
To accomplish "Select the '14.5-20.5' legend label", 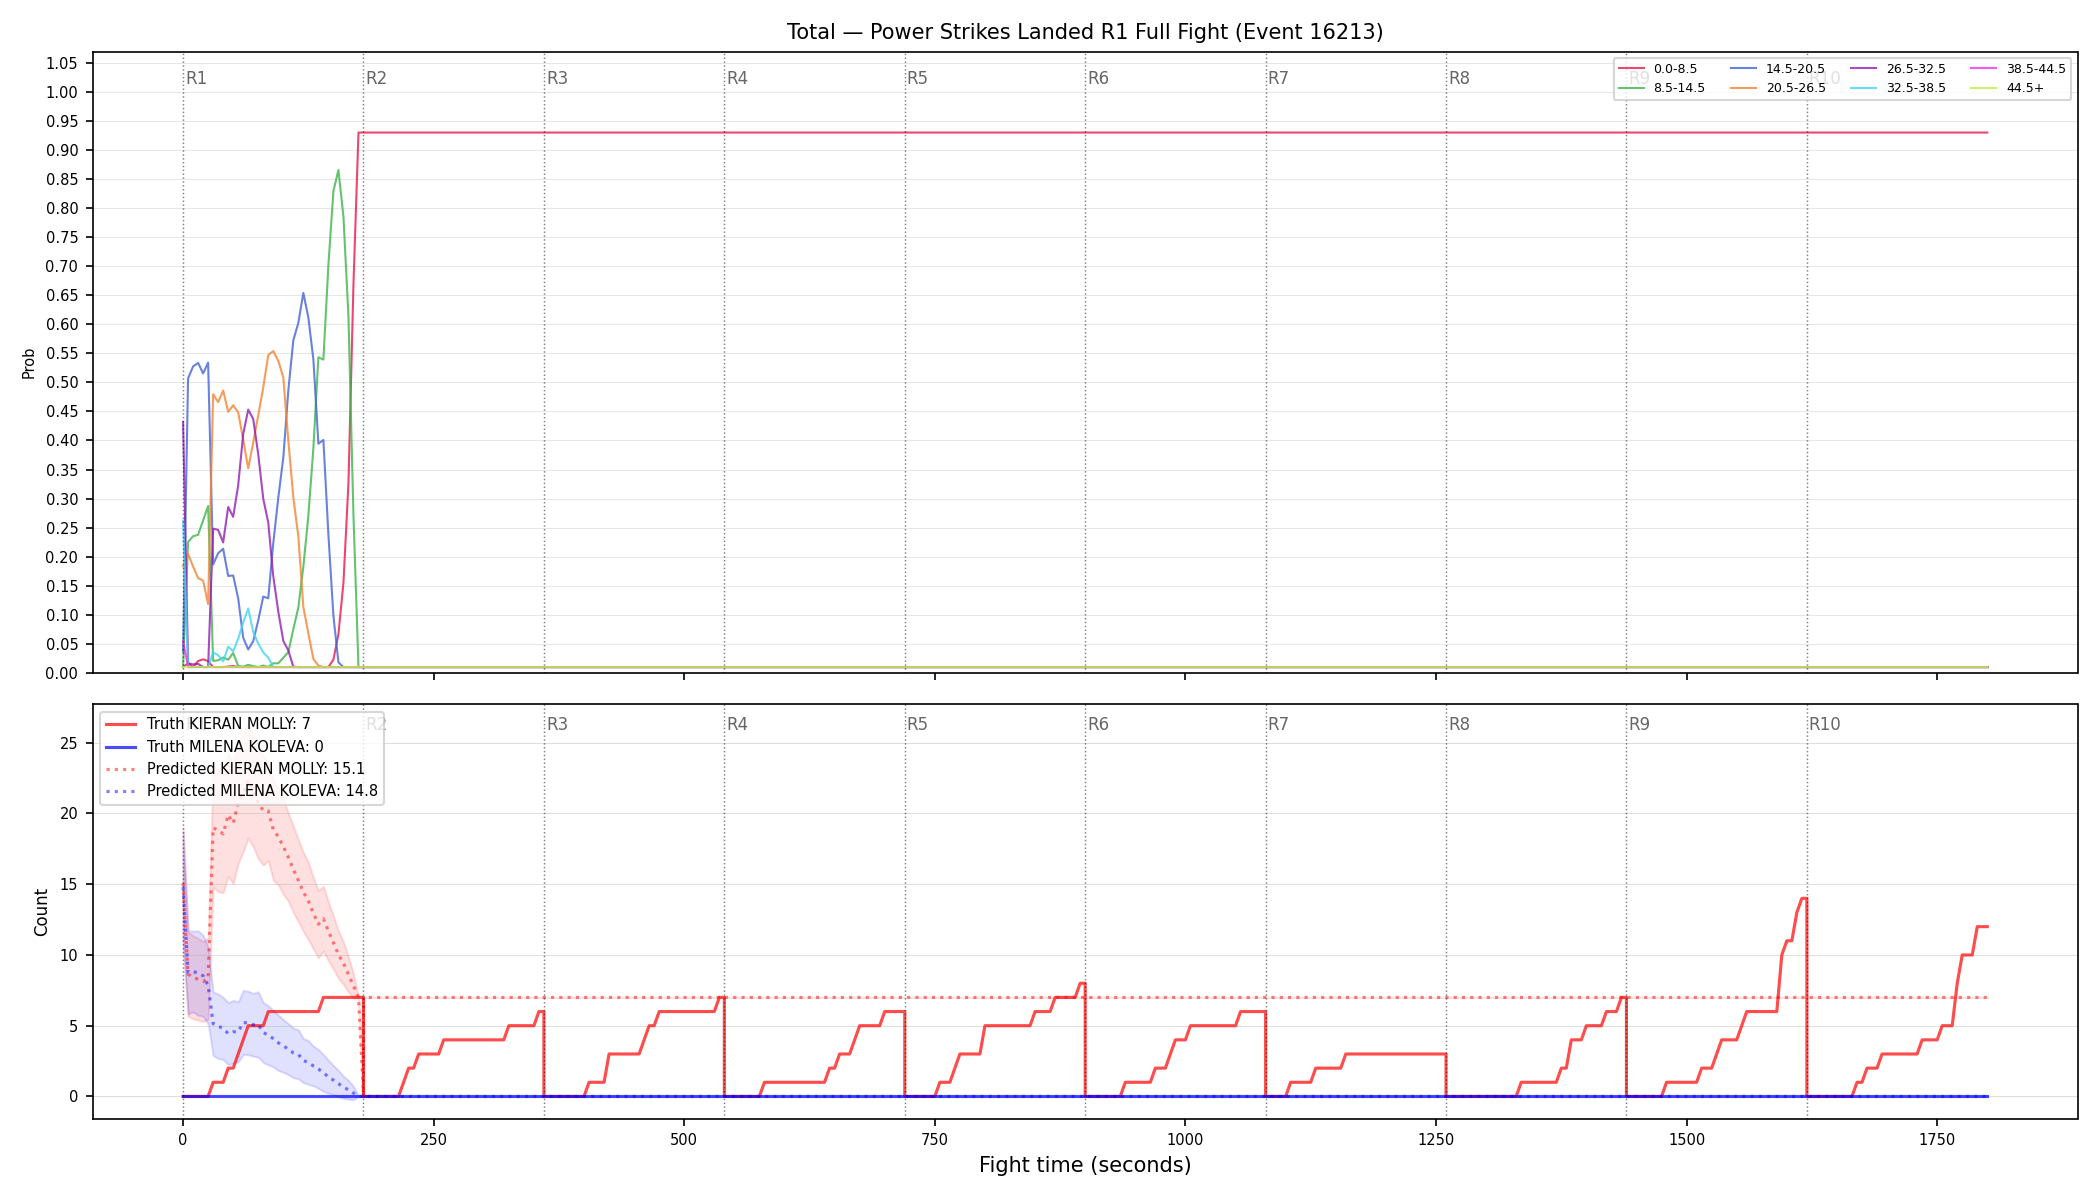I will pos(1795,69).
